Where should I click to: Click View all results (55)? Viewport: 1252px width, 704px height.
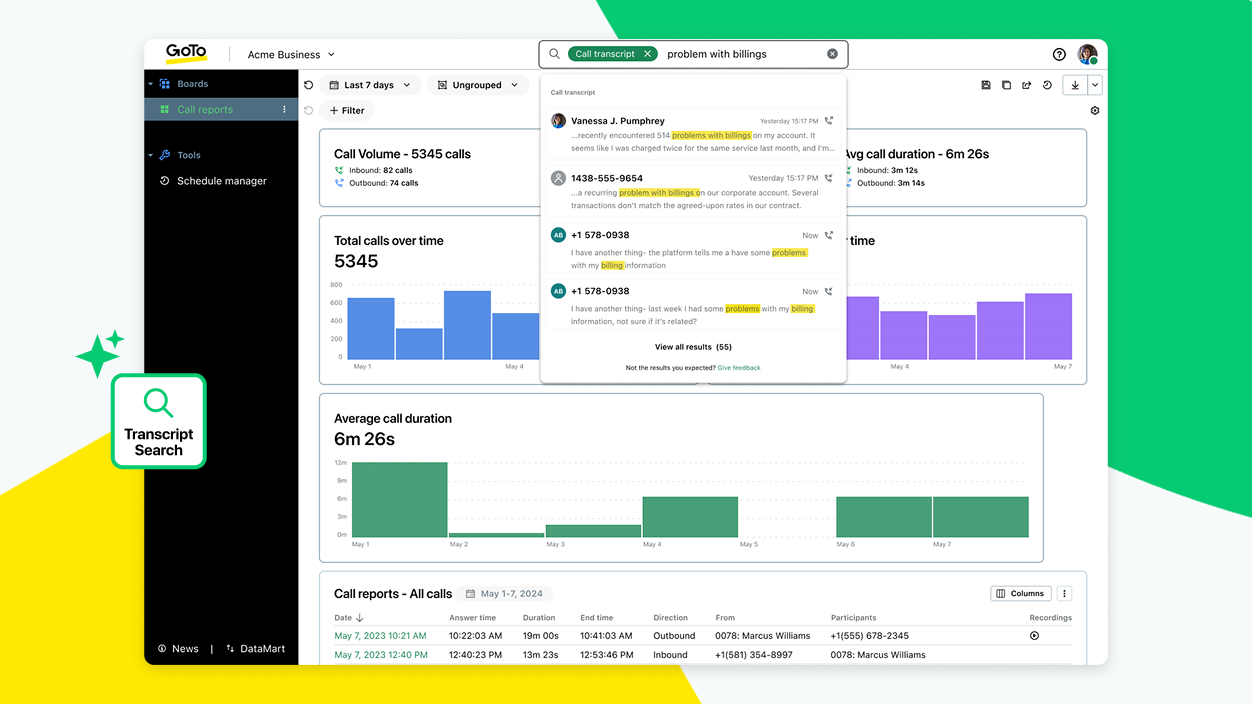tap(693, 347)
